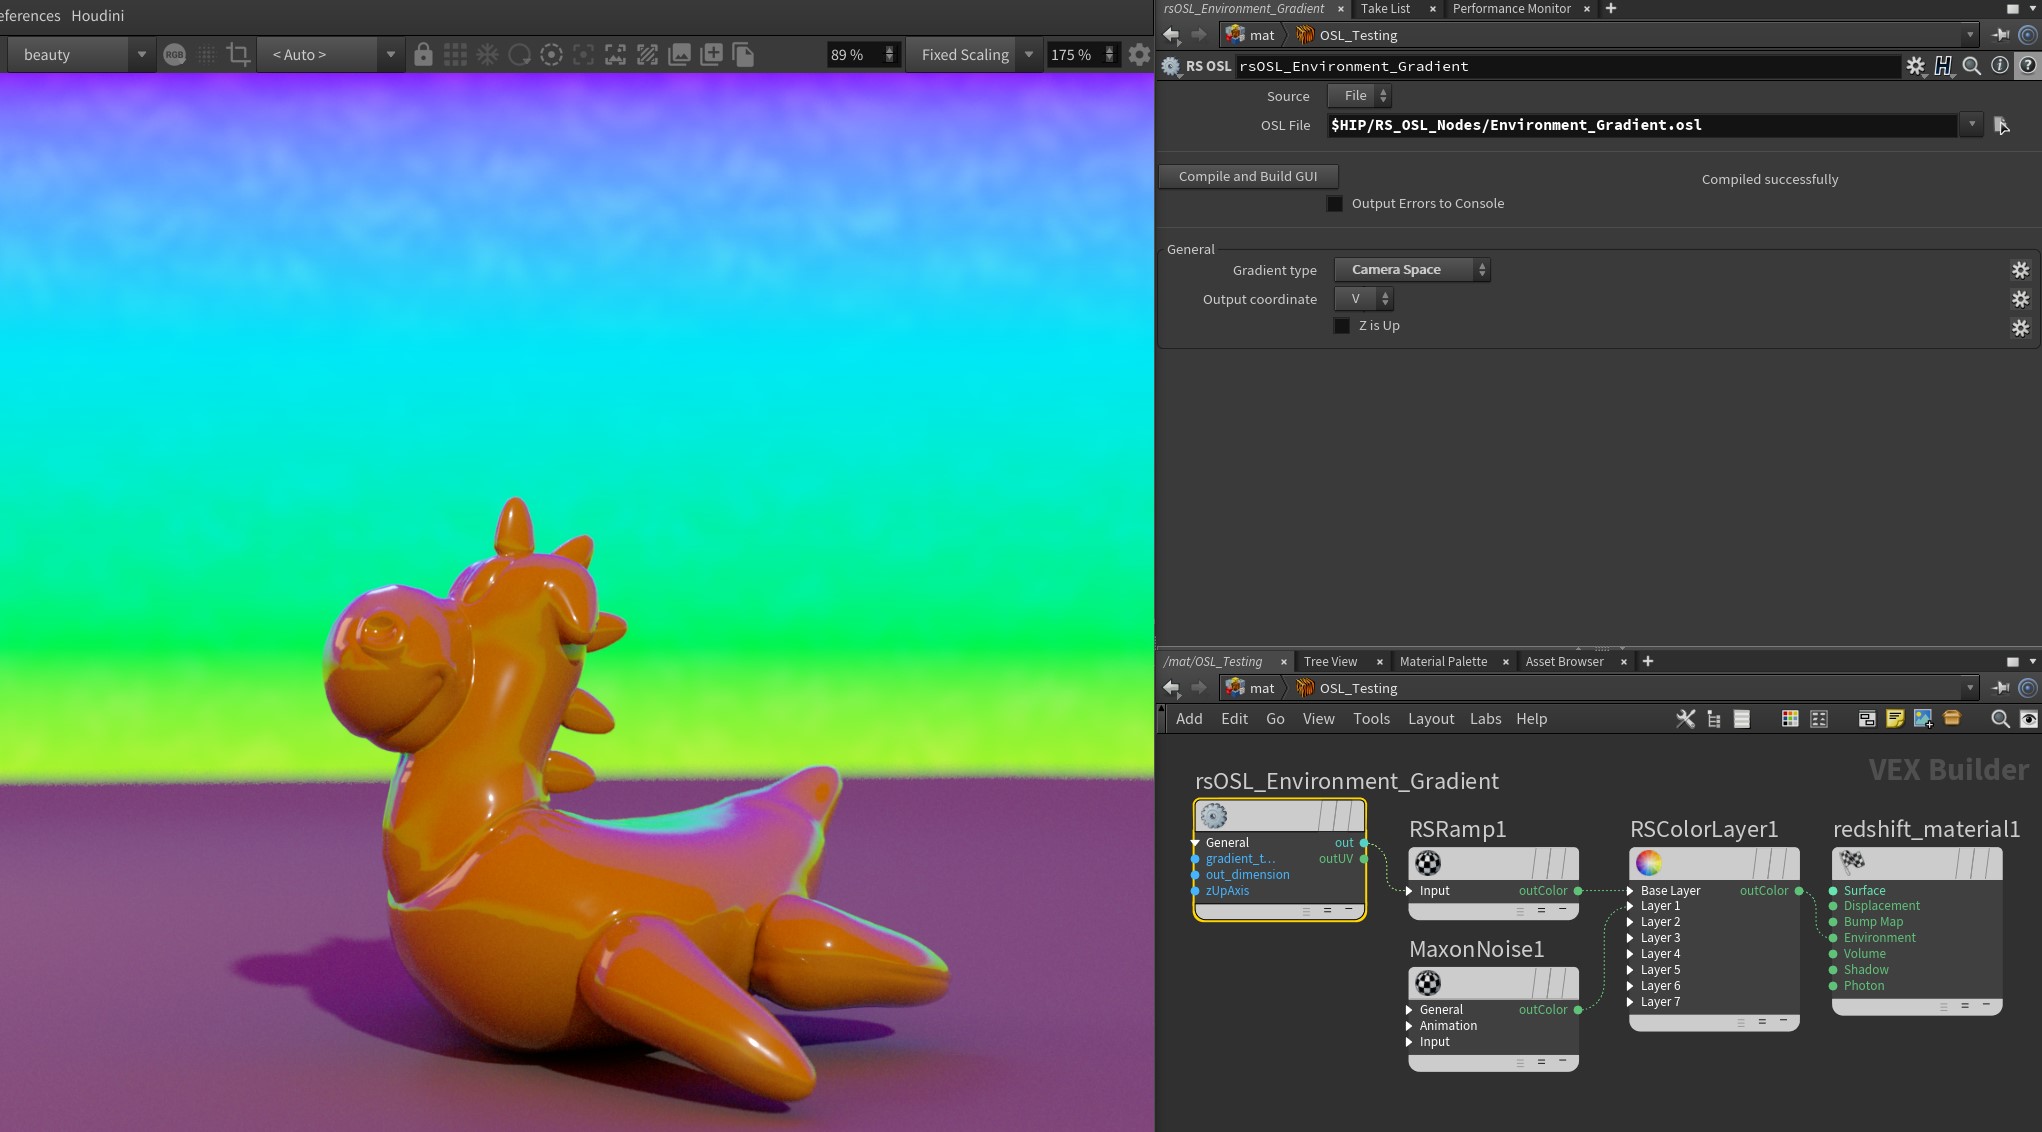
Task: Click the crop render region icon
Action: 238,54
